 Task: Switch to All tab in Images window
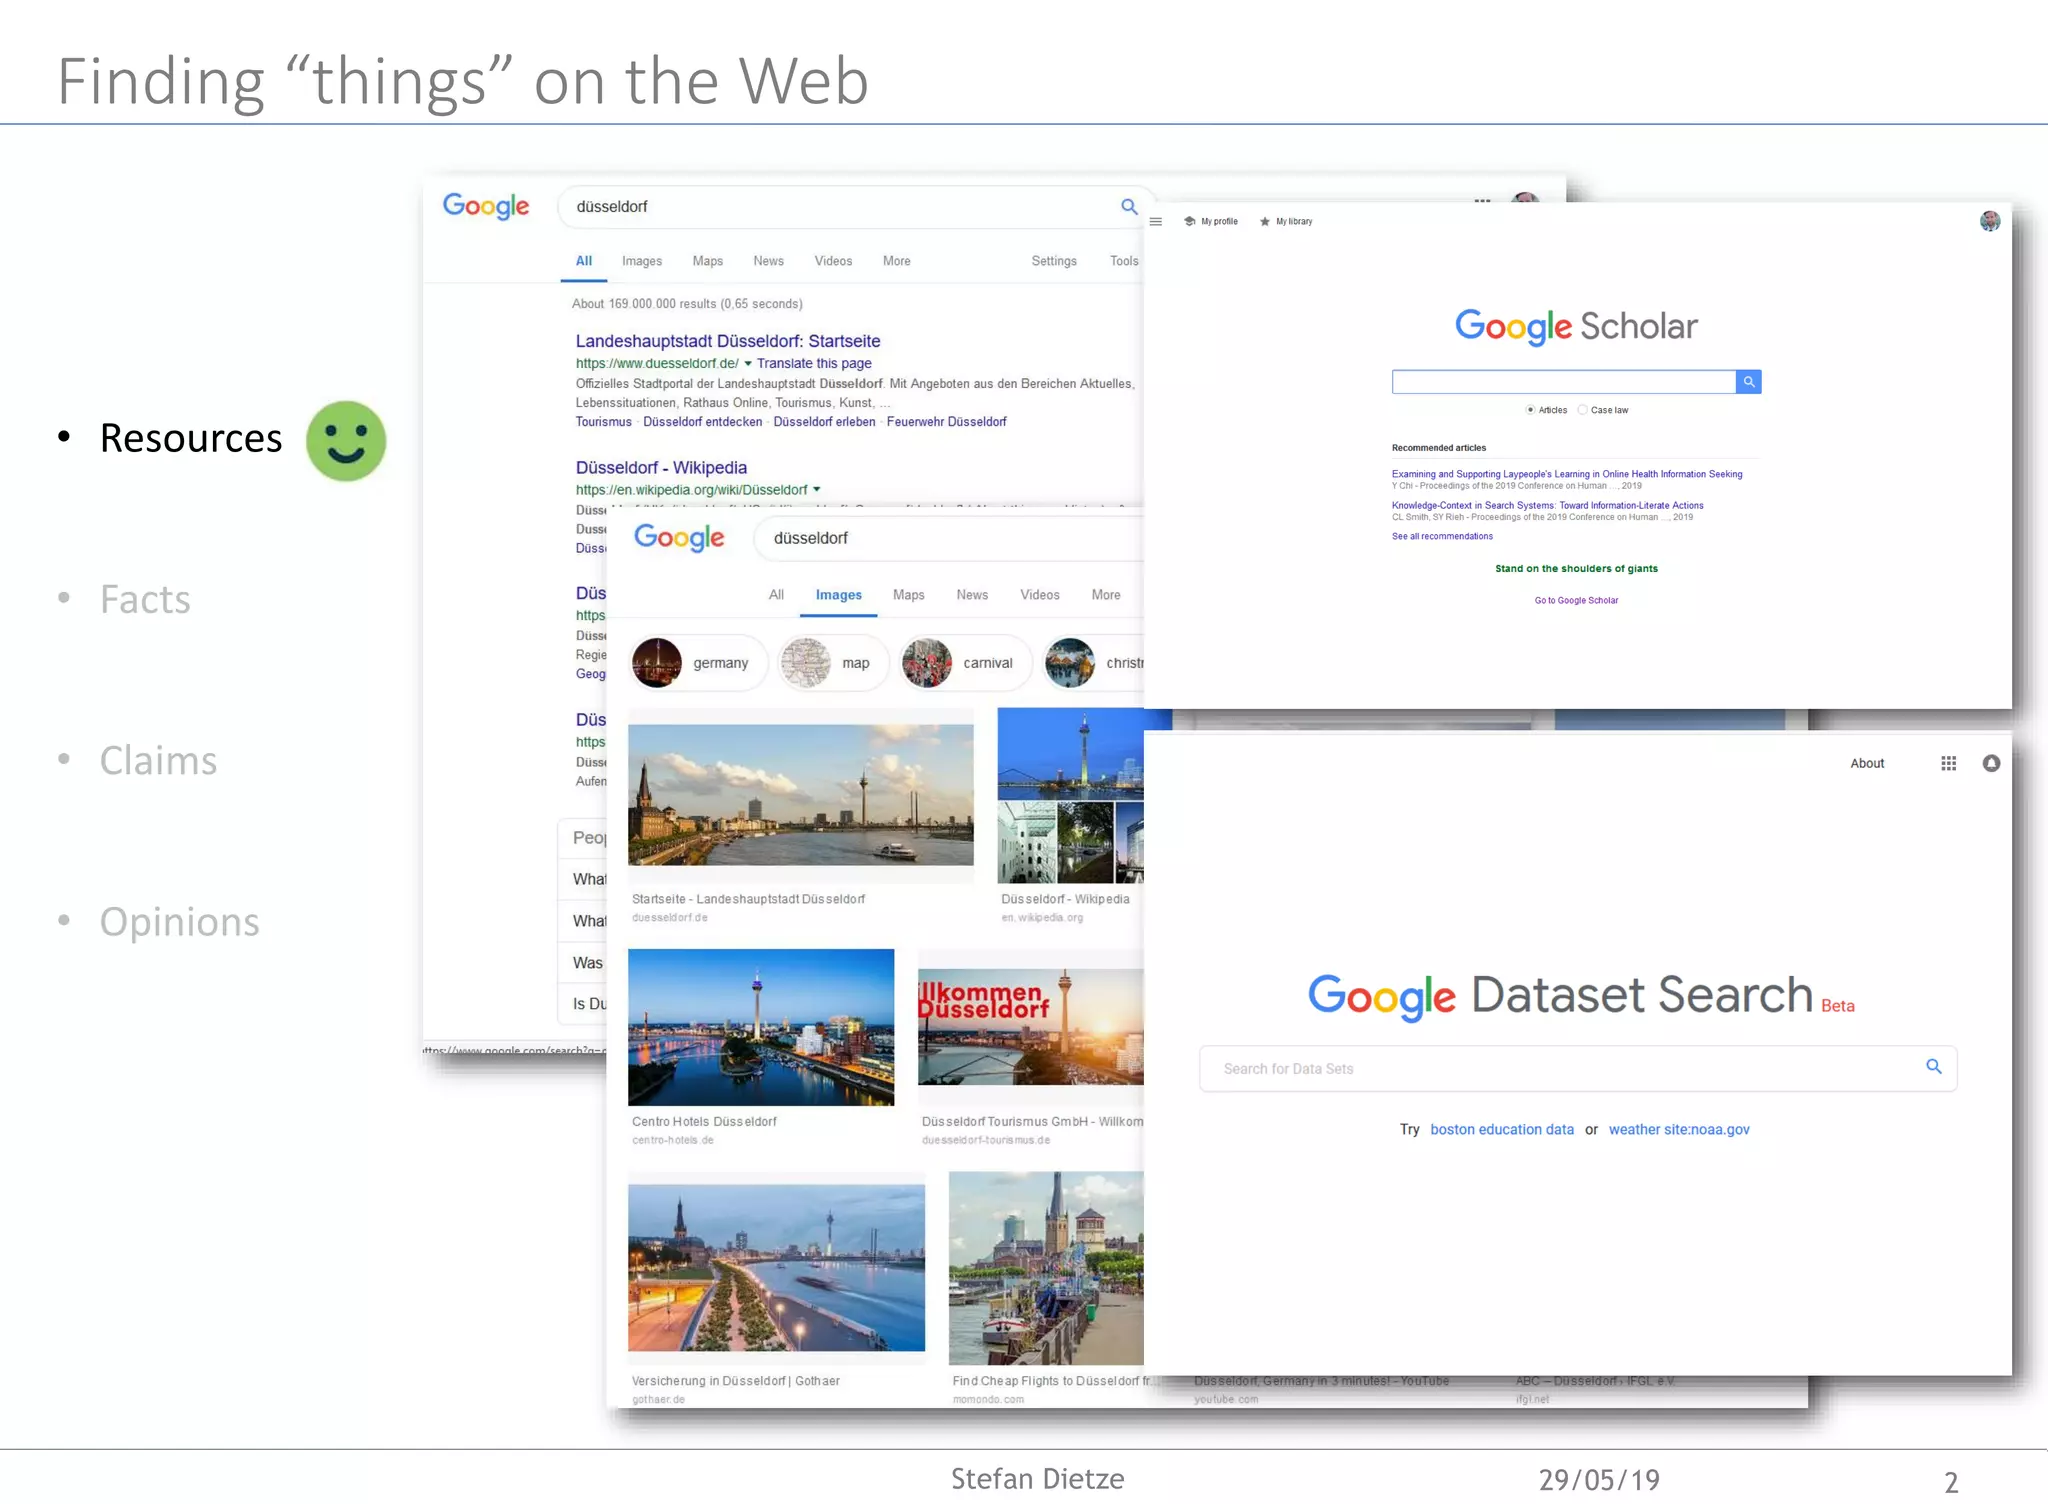777,595
